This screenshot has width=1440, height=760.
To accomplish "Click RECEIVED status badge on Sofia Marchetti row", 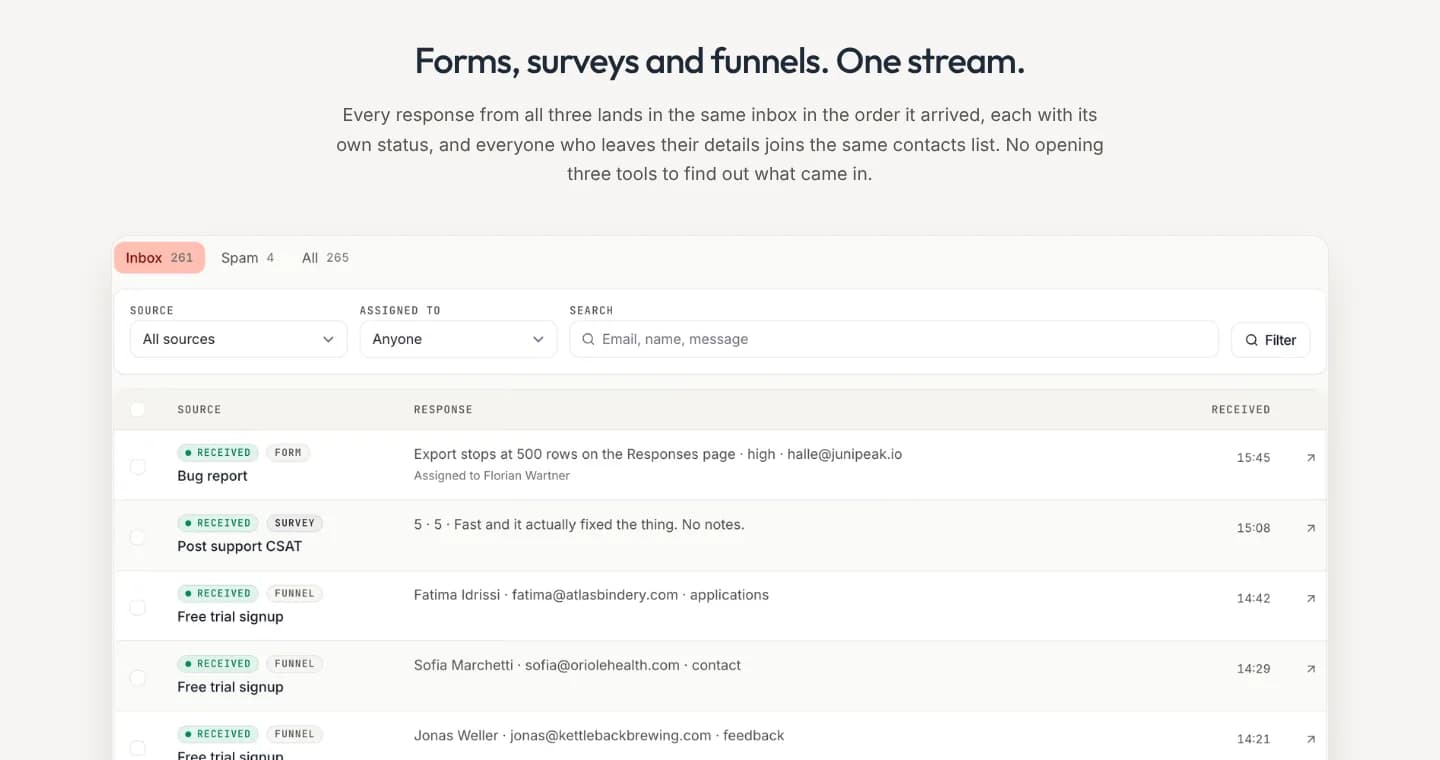I will click(x=218, y=663).
